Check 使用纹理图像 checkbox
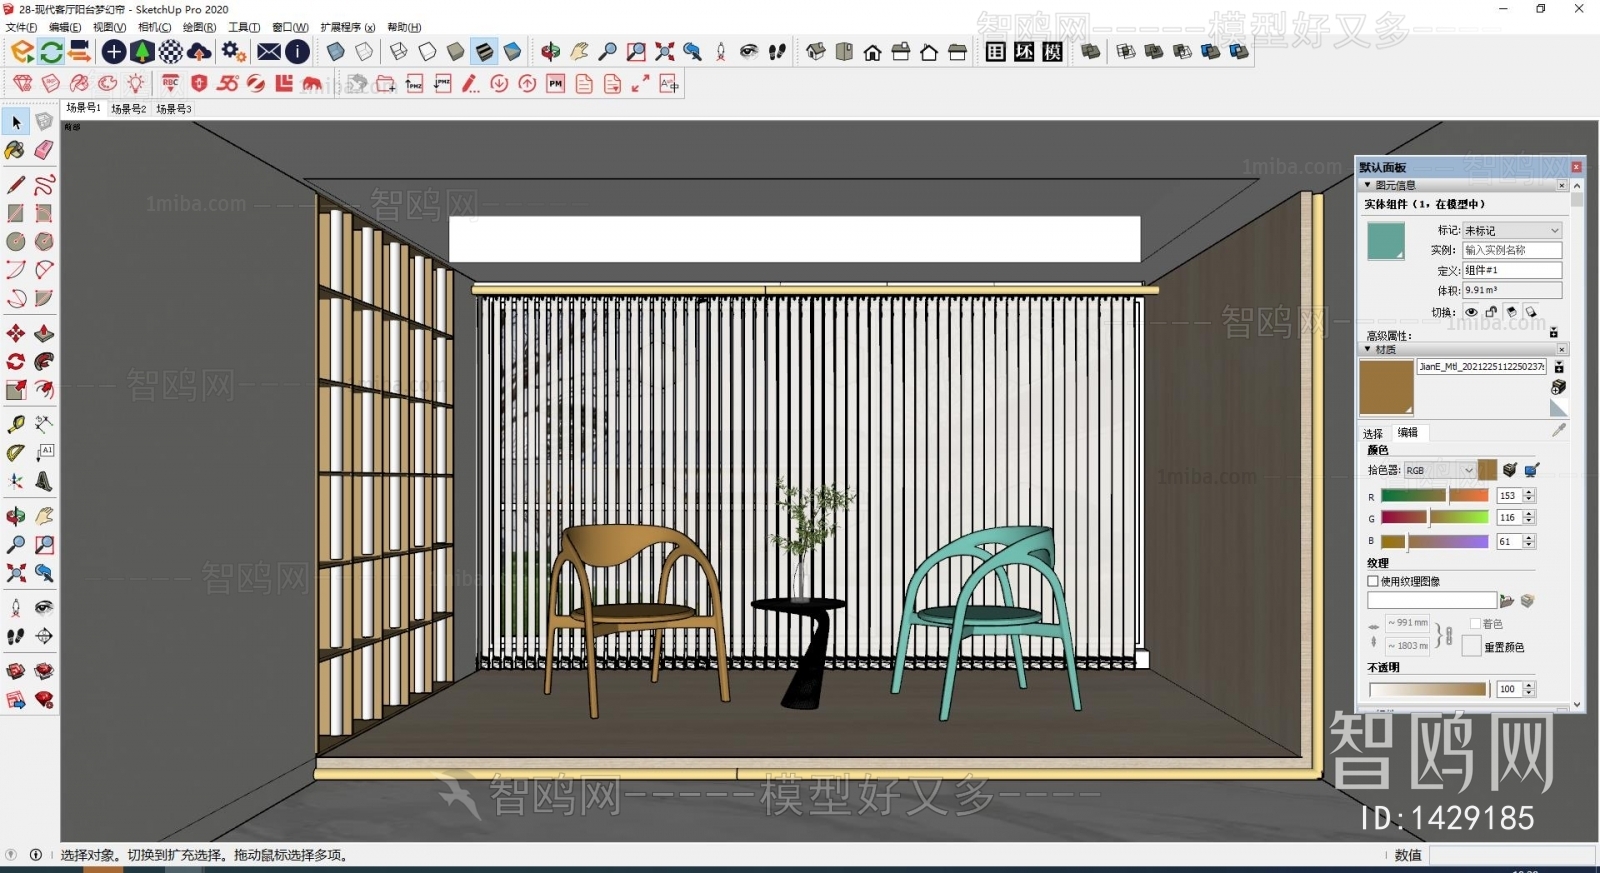The width and height of the screenshot is (1600, 873). (1373, 581)
